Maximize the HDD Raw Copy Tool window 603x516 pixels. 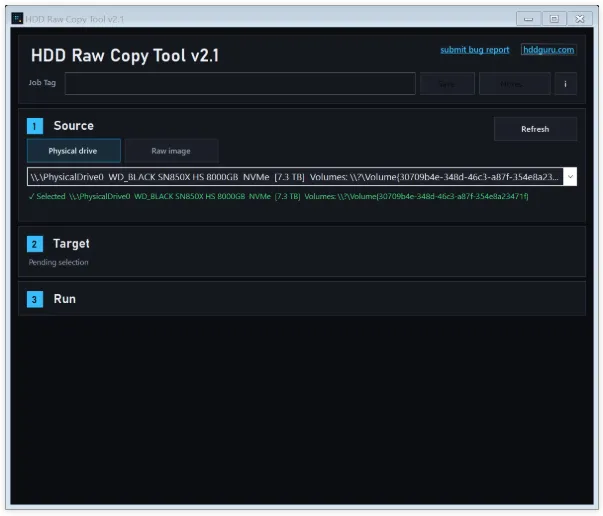[554, 18]
